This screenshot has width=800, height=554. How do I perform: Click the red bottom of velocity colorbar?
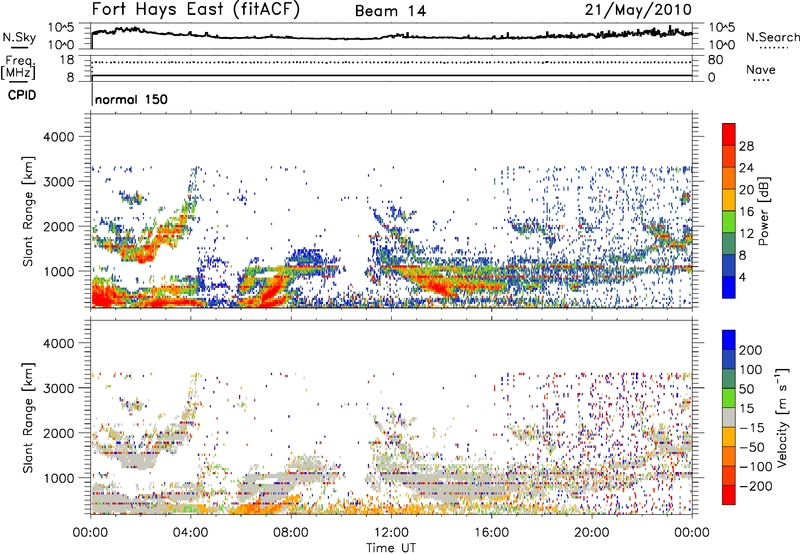[x=729, y=495]
